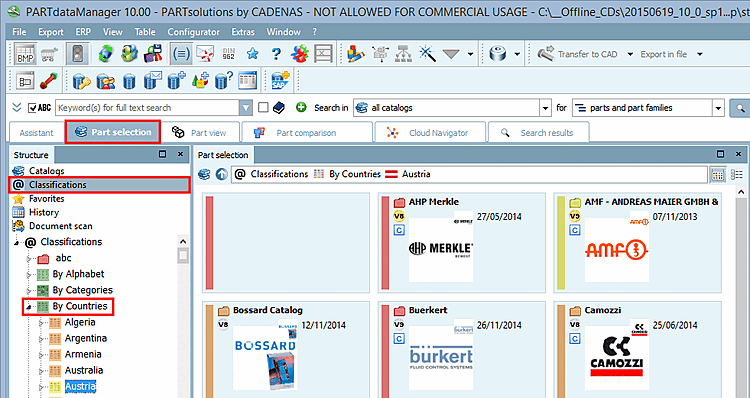
Task: Open the dropdown arrow next to cylindrical part icon
Action: pos(517,54)
